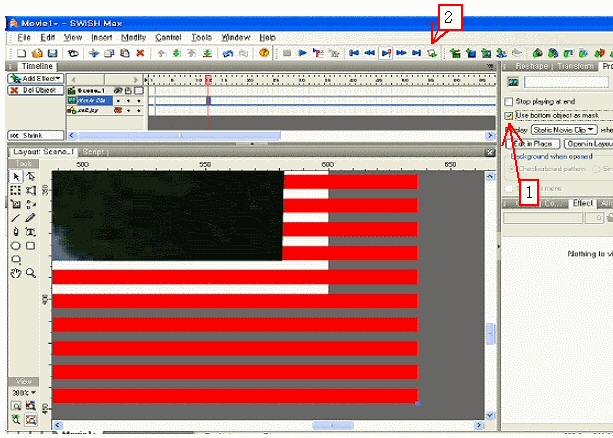Click the Open file folder icon
This screenshot has height=438, width=613.
click(37, 53)
